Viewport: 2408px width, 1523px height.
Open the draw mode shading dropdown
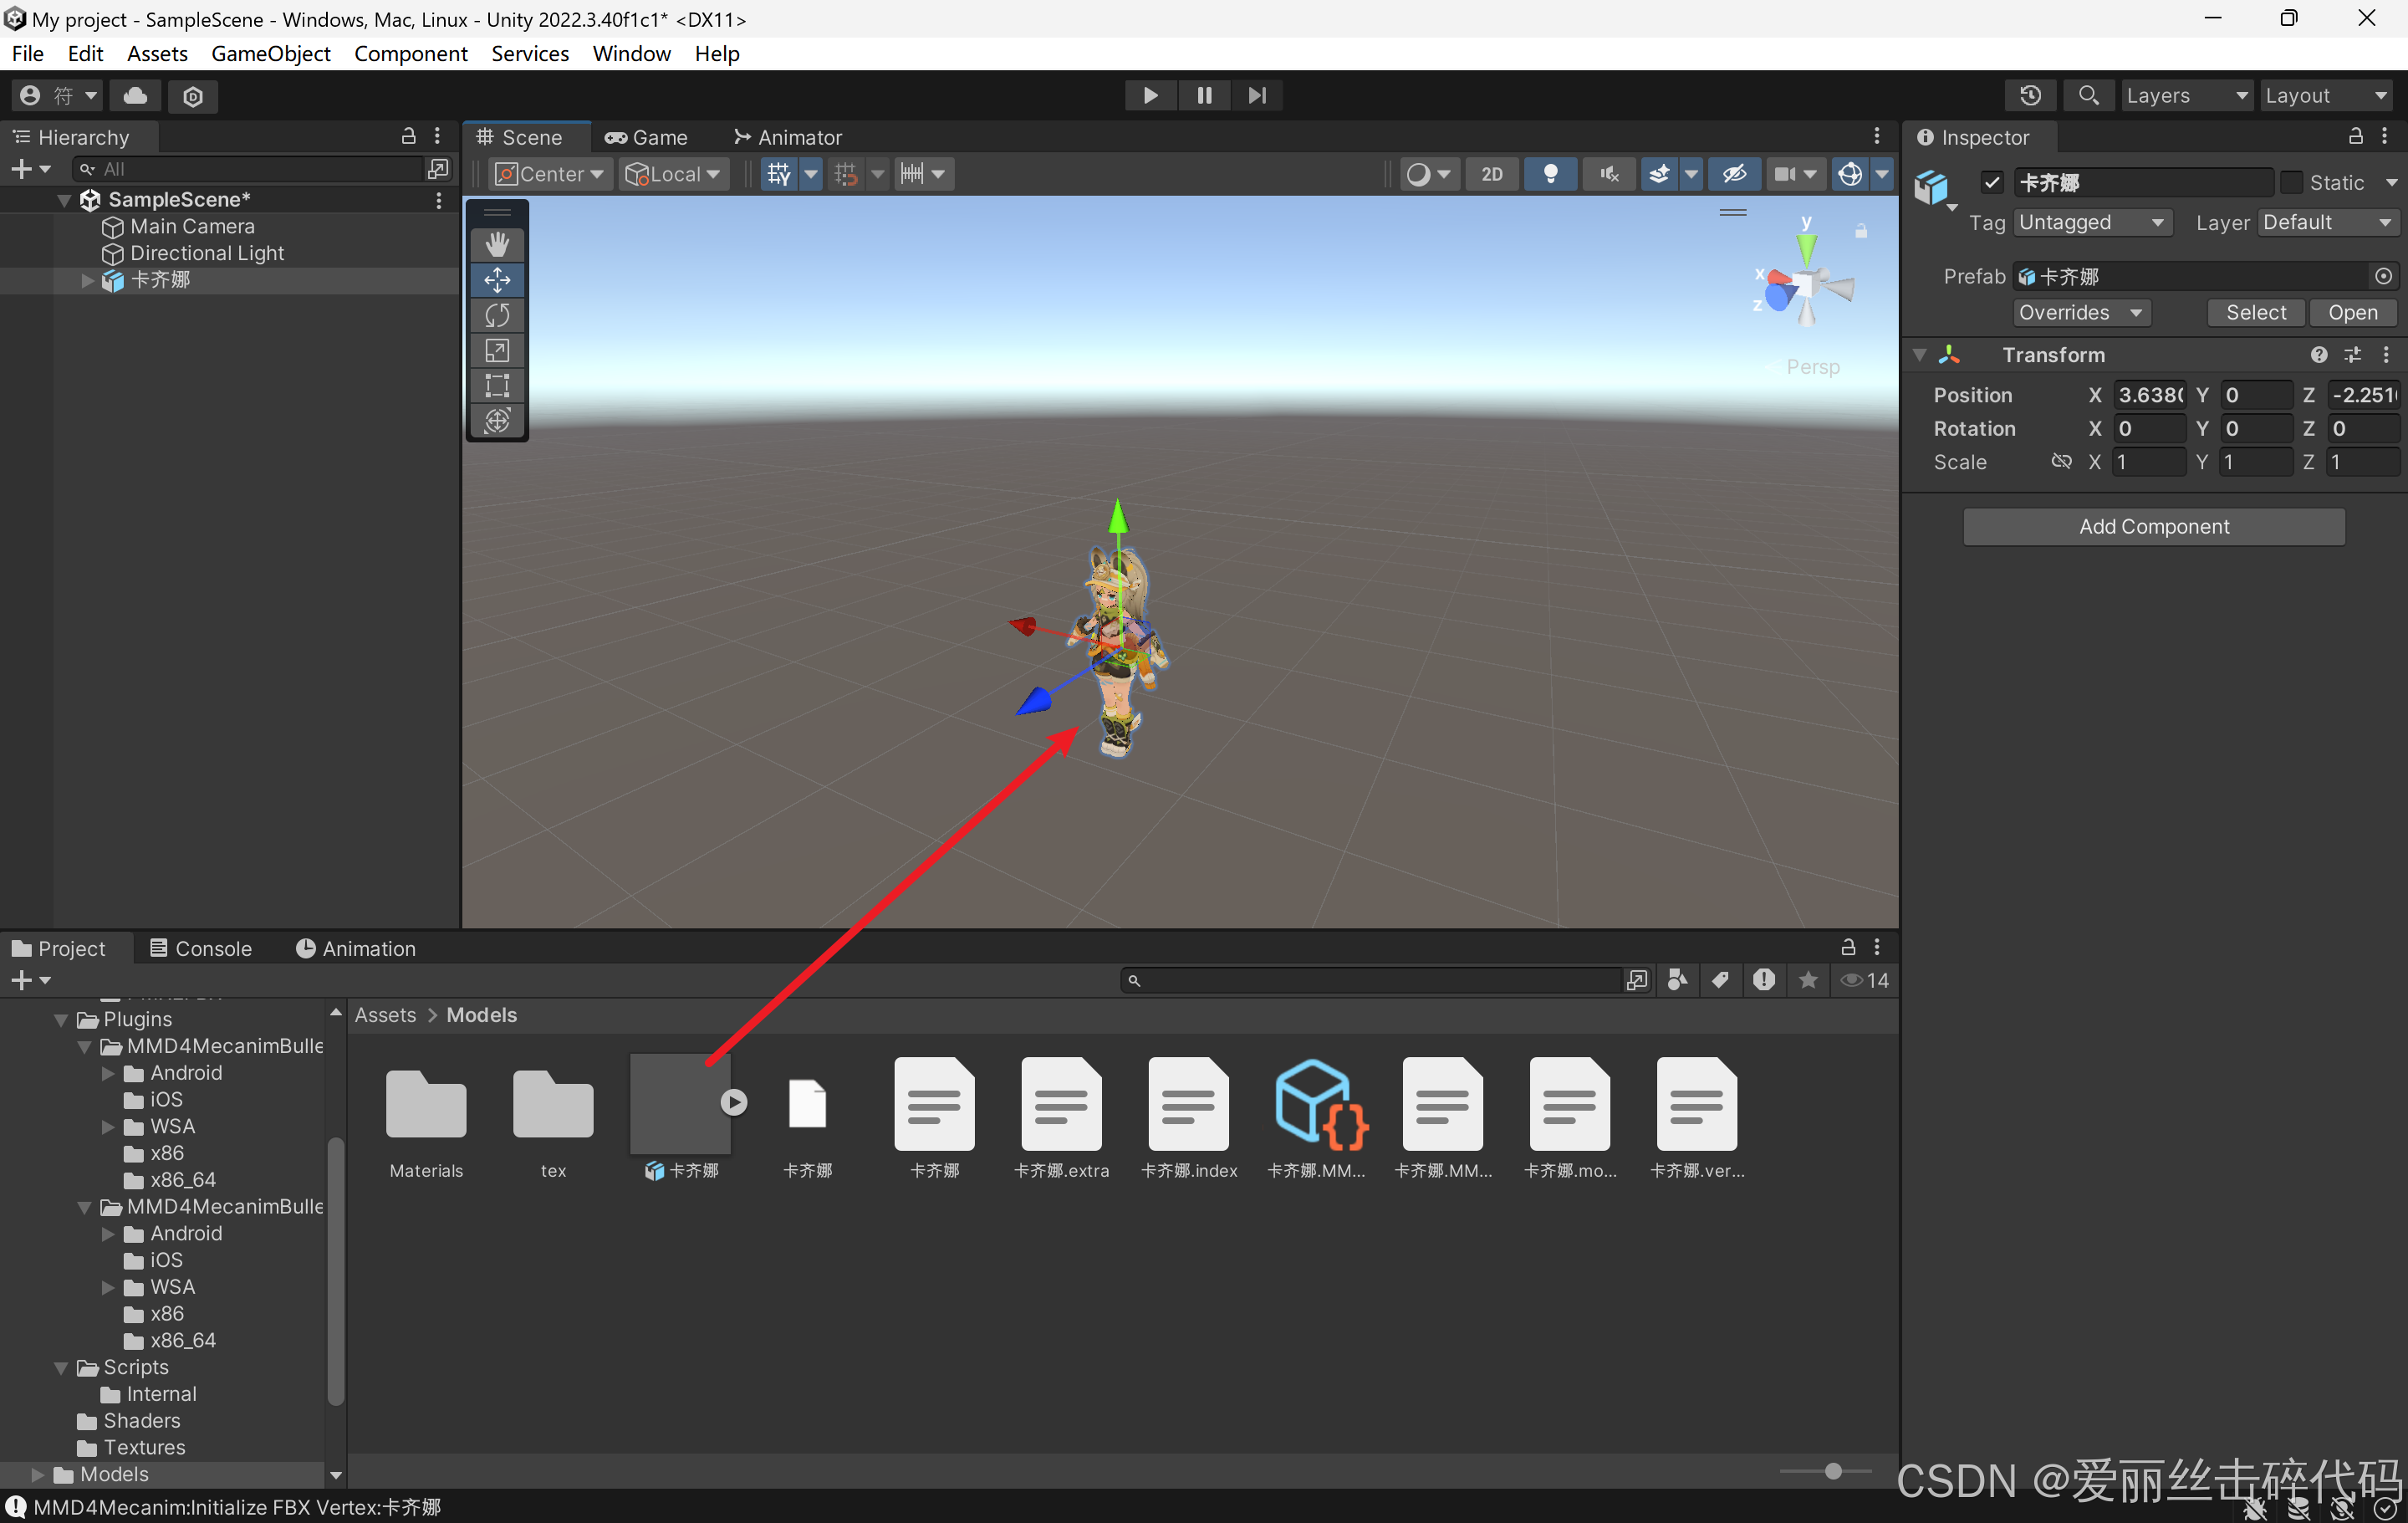(x=1429, y=174)
